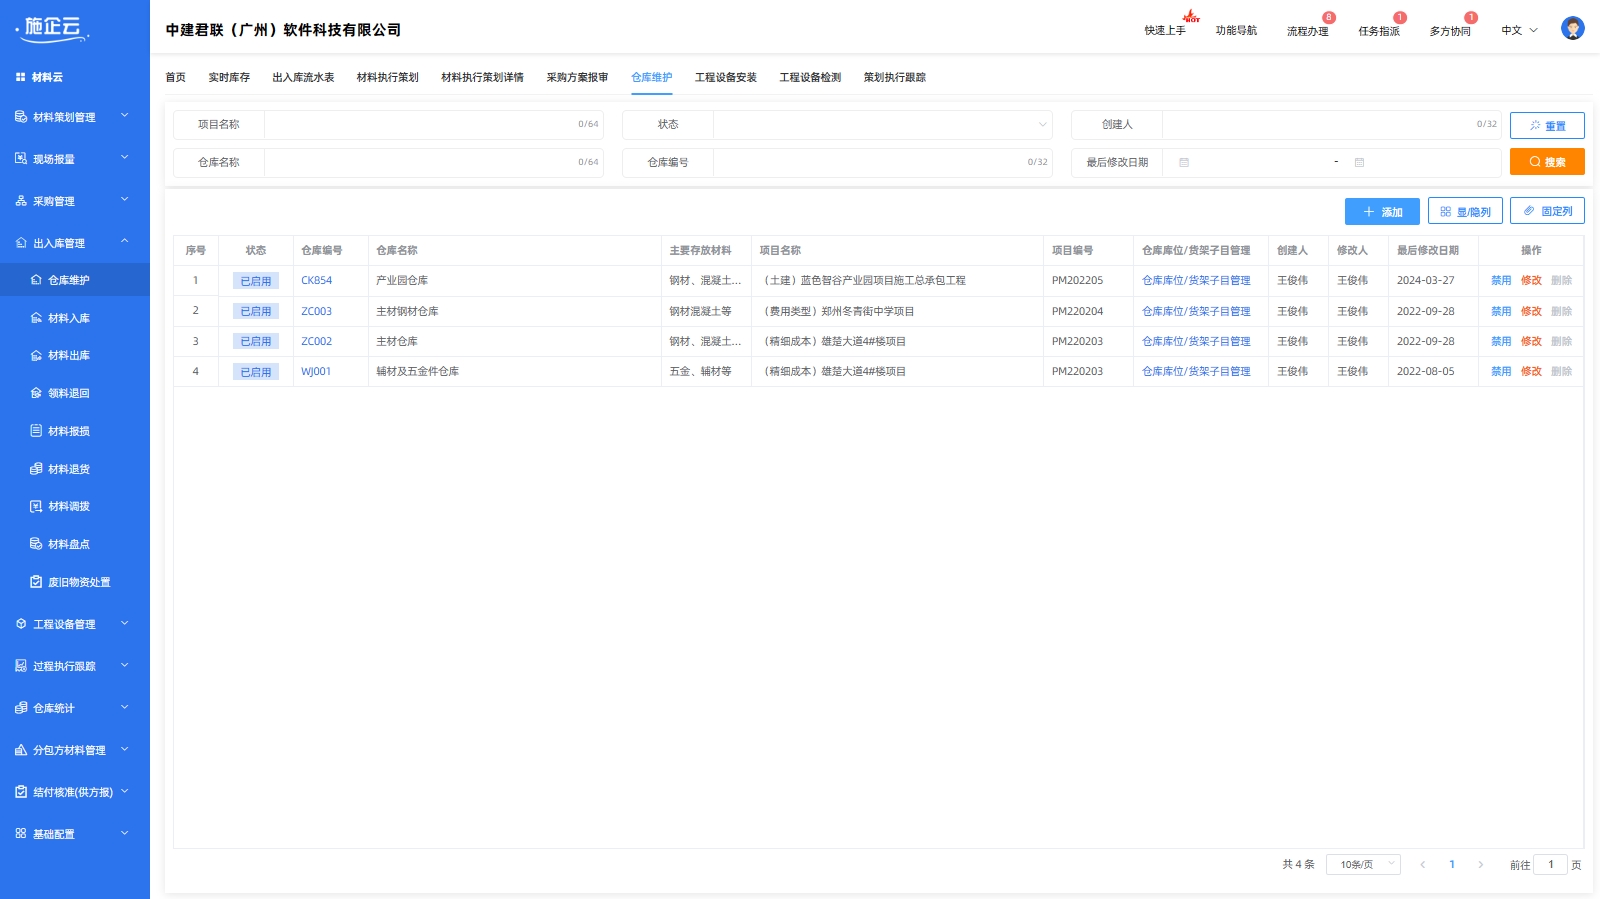Click the 仓库统计 sidebar icon
The image size is (1600, 899).
click(21, 708)
